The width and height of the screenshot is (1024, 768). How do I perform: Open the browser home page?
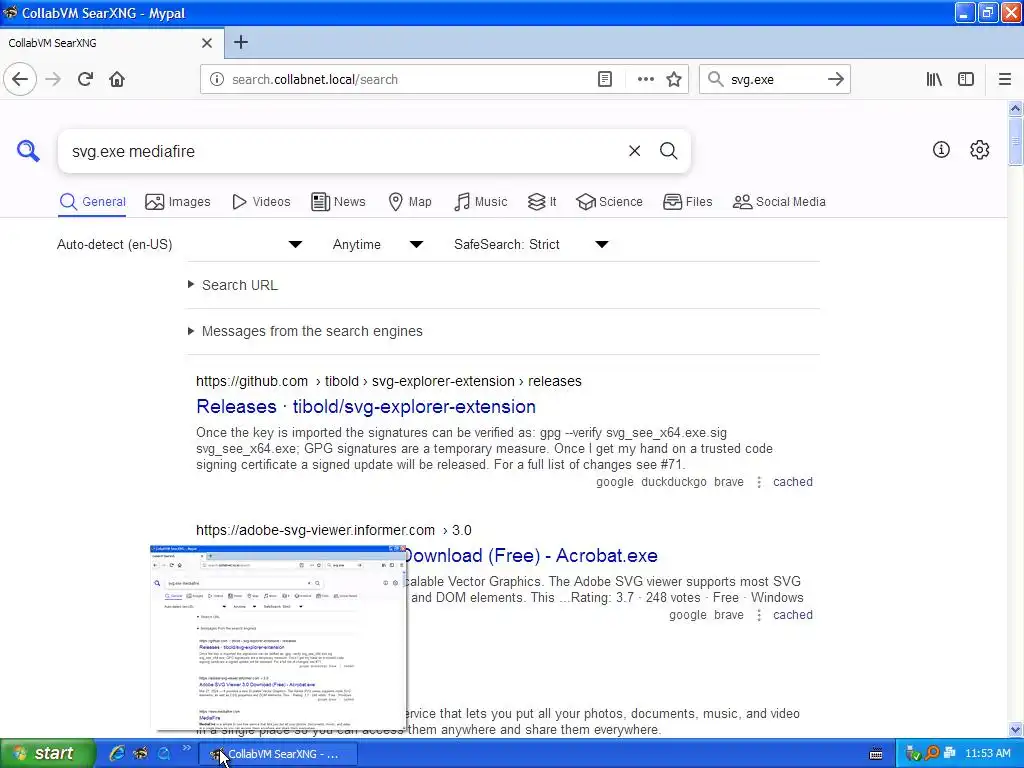tap(117, 79)
